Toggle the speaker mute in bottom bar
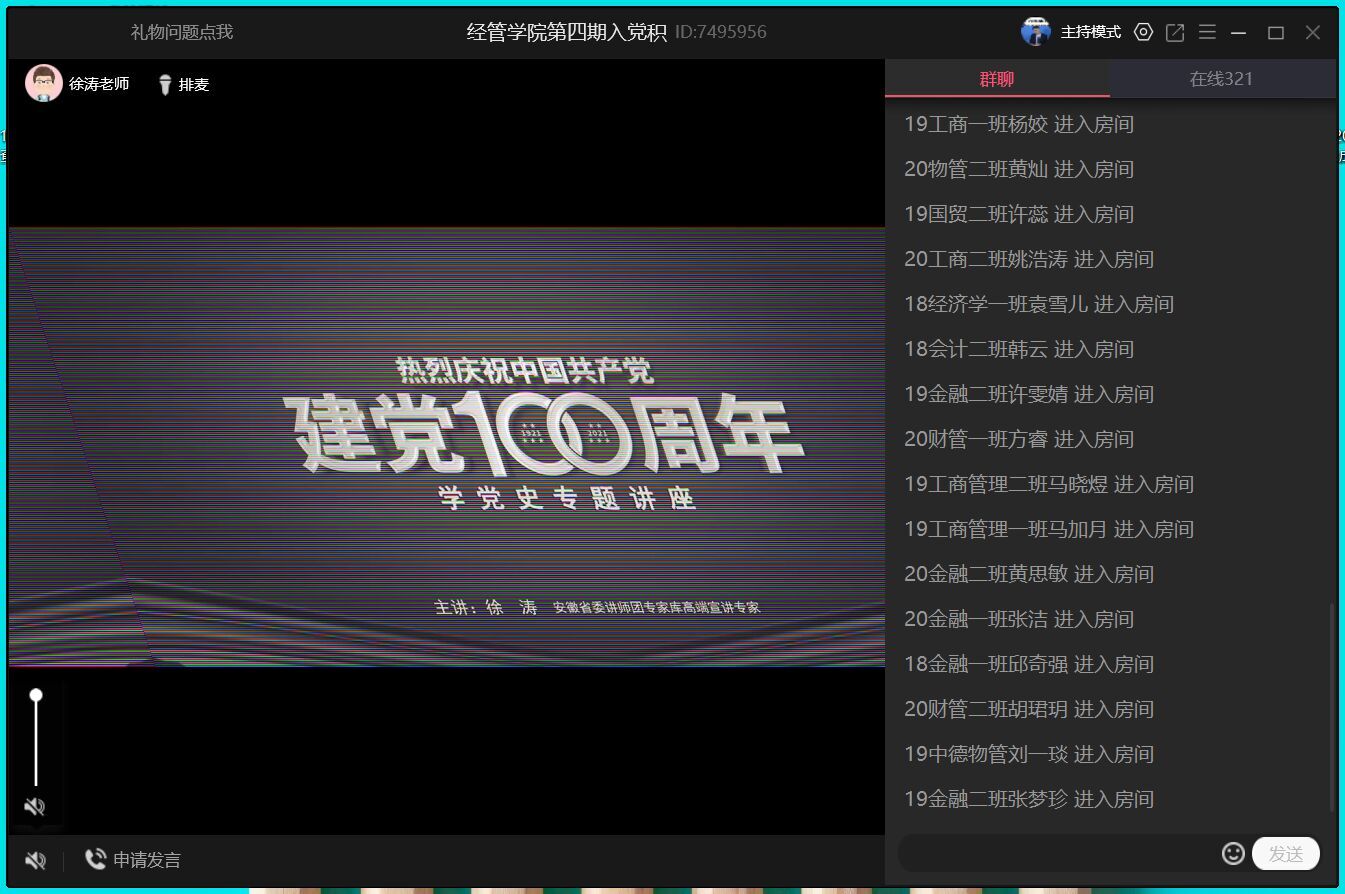 [x=35, y=860]
